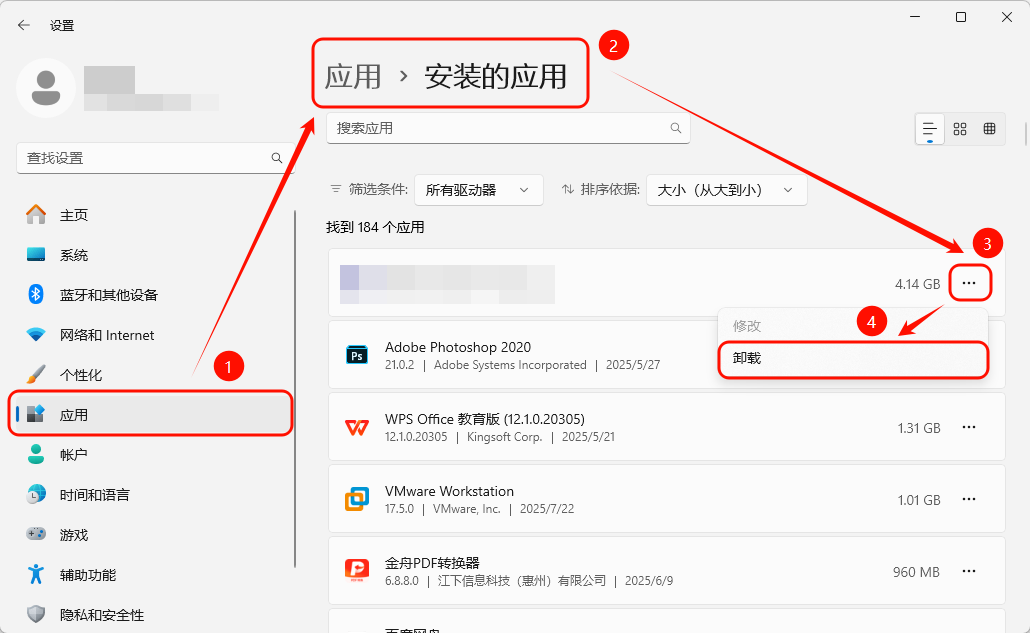
Task: Click the accessibility icon for 辅助功能
Action: pos(36,574)
